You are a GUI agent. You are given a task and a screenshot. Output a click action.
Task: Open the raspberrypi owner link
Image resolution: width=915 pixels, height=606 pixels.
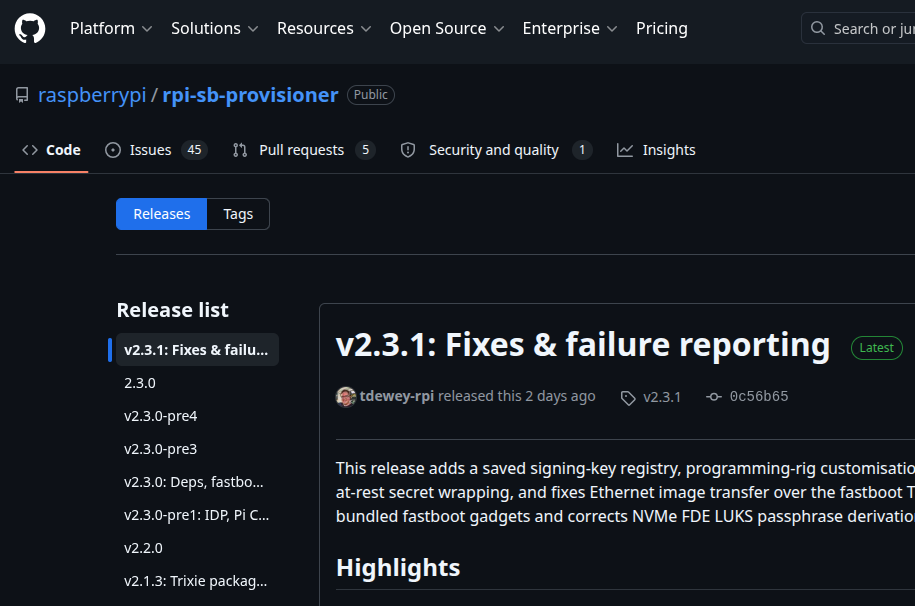tap(92, 95)
